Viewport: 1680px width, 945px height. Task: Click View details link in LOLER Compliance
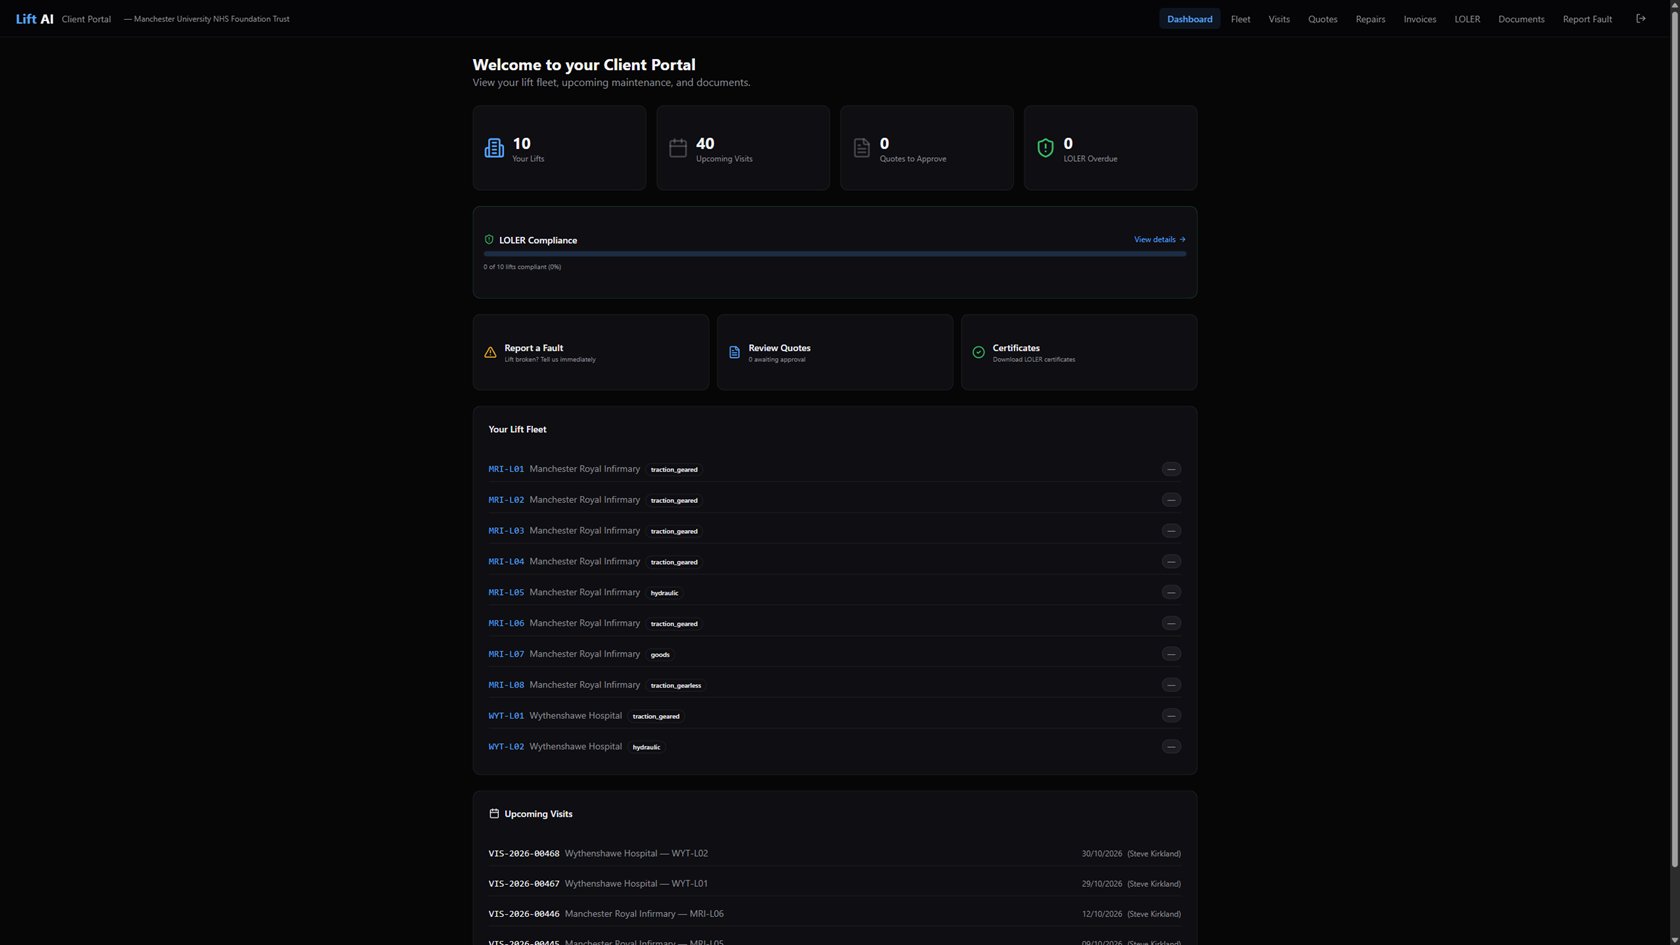pos(1159,240)
